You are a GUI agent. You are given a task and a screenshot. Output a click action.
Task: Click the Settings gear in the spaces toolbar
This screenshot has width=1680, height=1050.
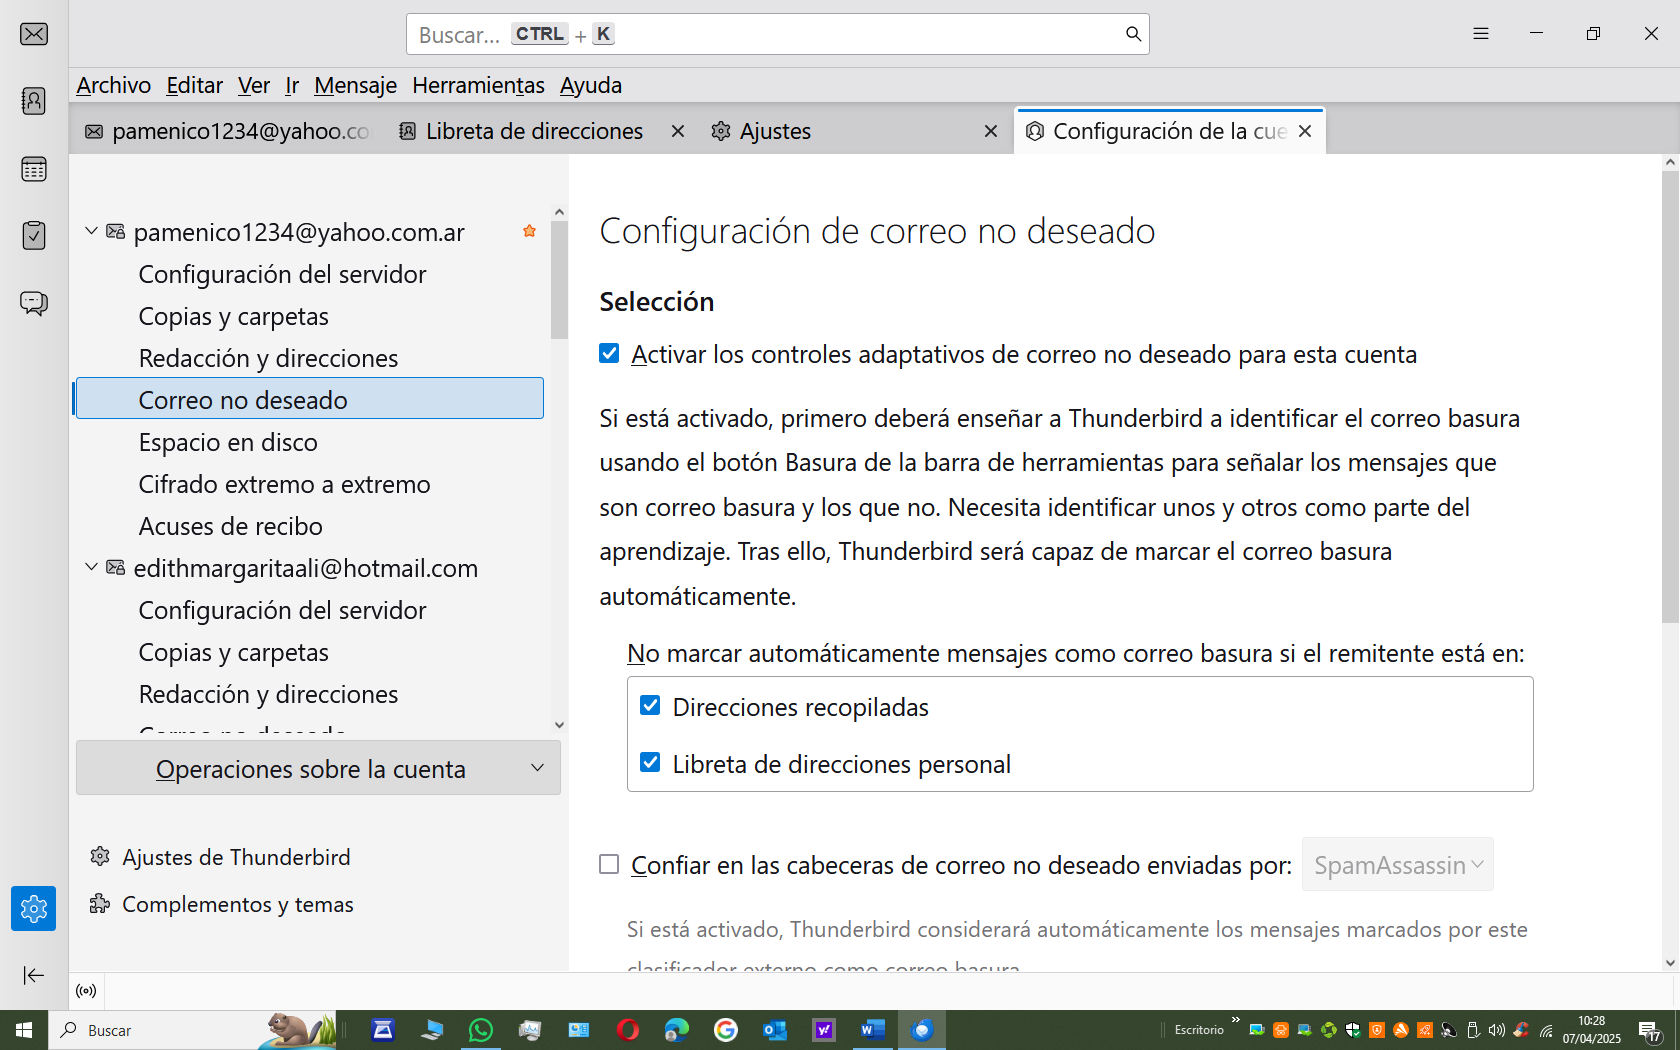33,908
